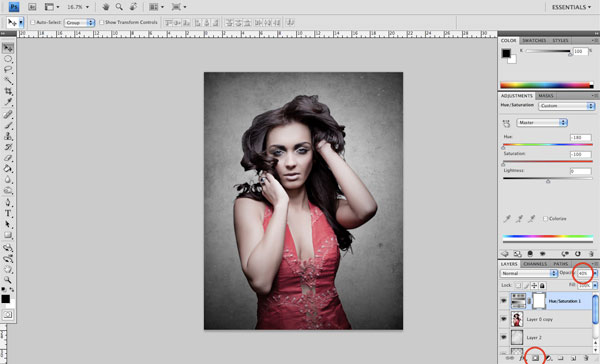Select the Paint Bucket tool
The height and width of the screenshot is (364, 600).
(x=8, y=168)
